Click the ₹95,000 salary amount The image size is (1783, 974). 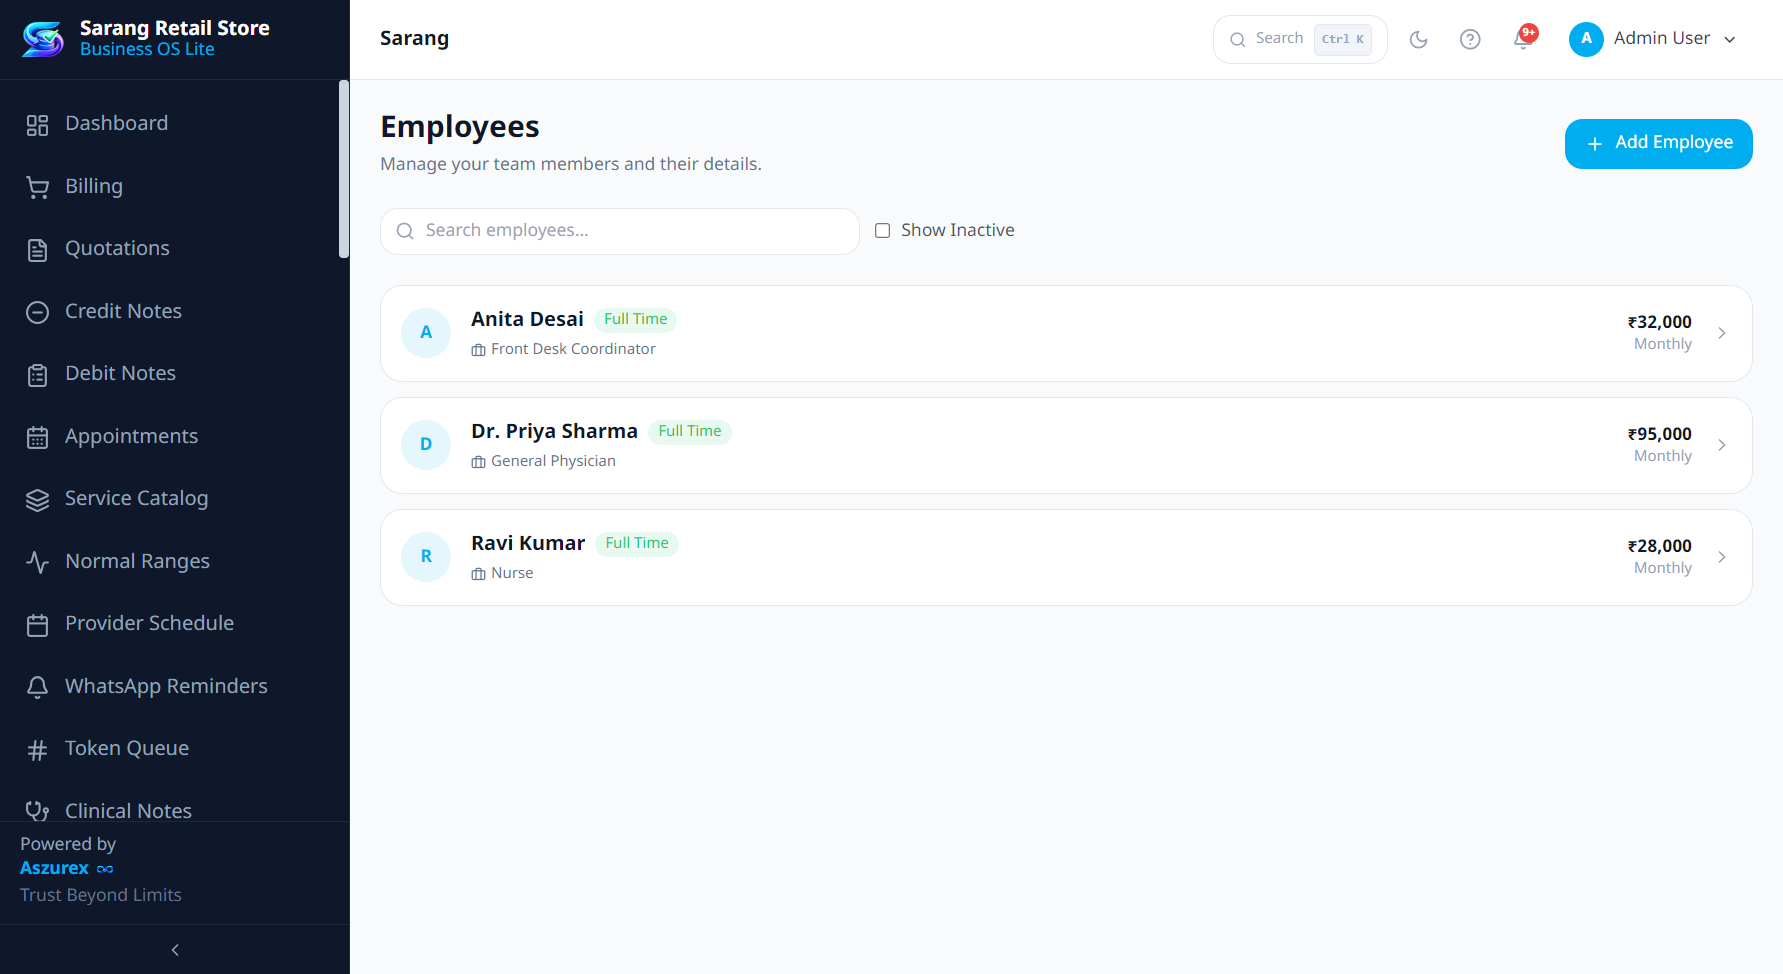coord(1659,434)
